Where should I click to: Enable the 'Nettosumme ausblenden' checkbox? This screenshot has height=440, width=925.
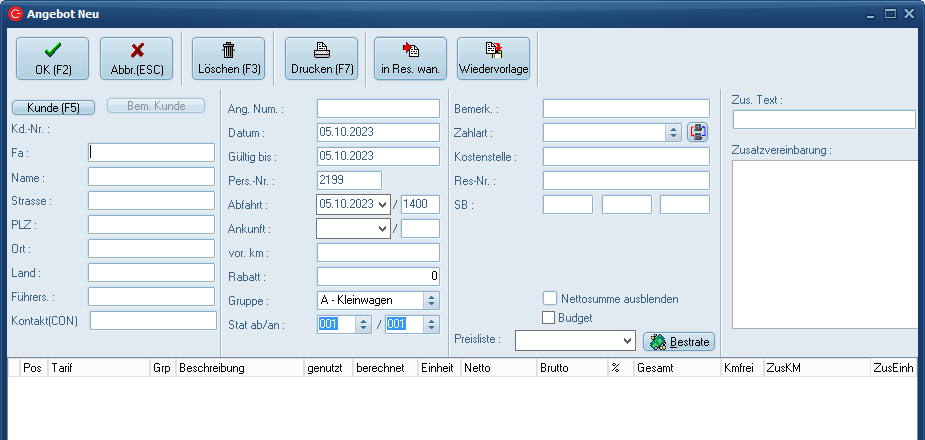click(550, 298)
